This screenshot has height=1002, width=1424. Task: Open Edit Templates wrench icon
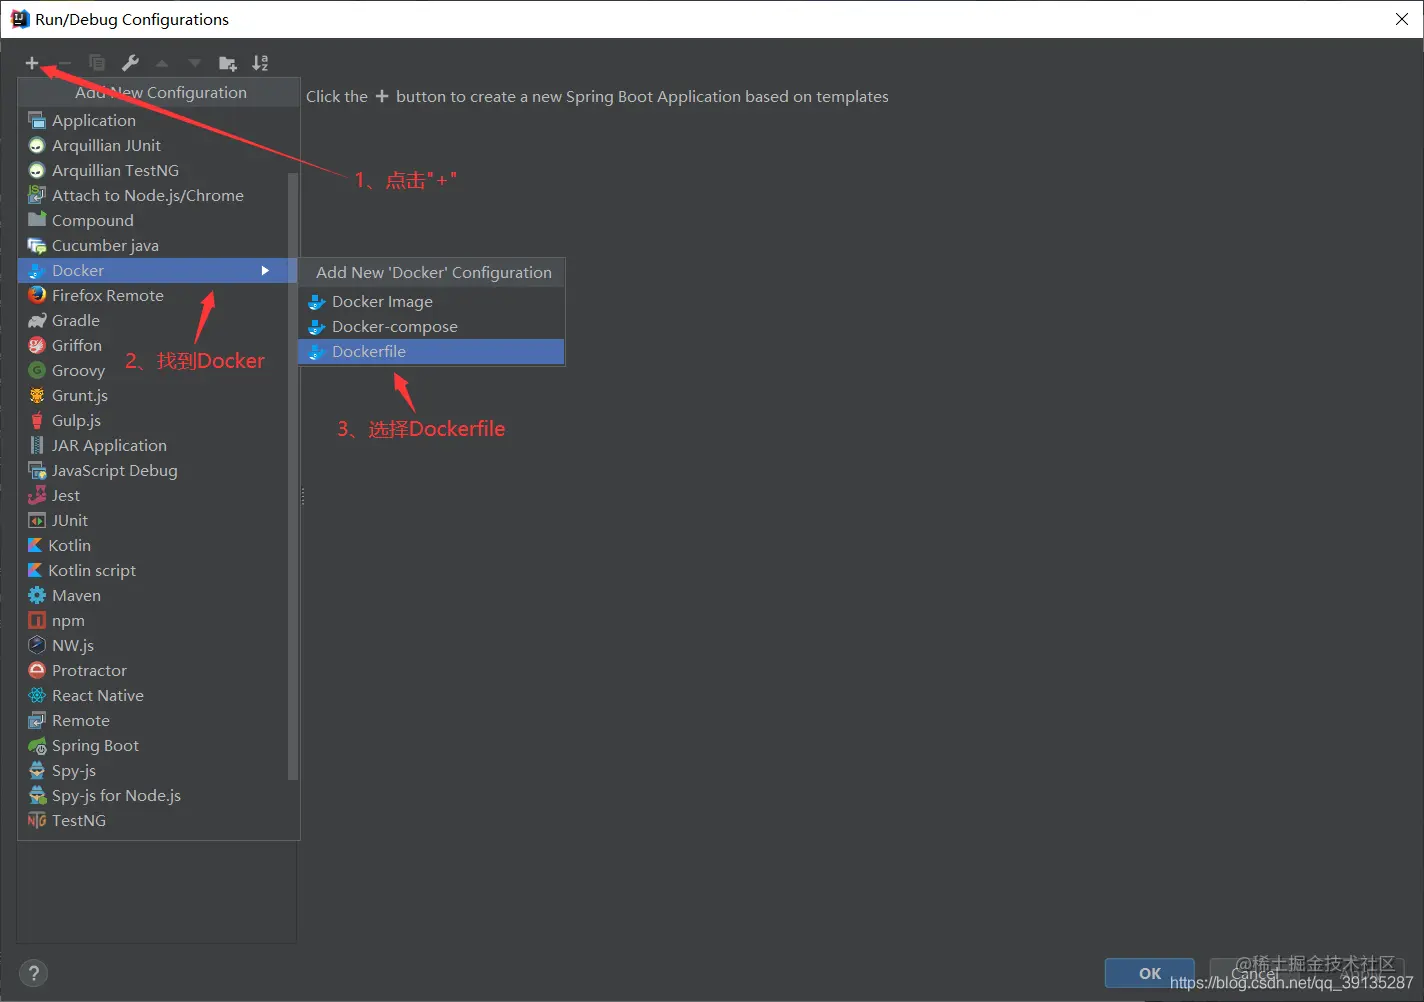pyautogui.click(x=130, y=63)
